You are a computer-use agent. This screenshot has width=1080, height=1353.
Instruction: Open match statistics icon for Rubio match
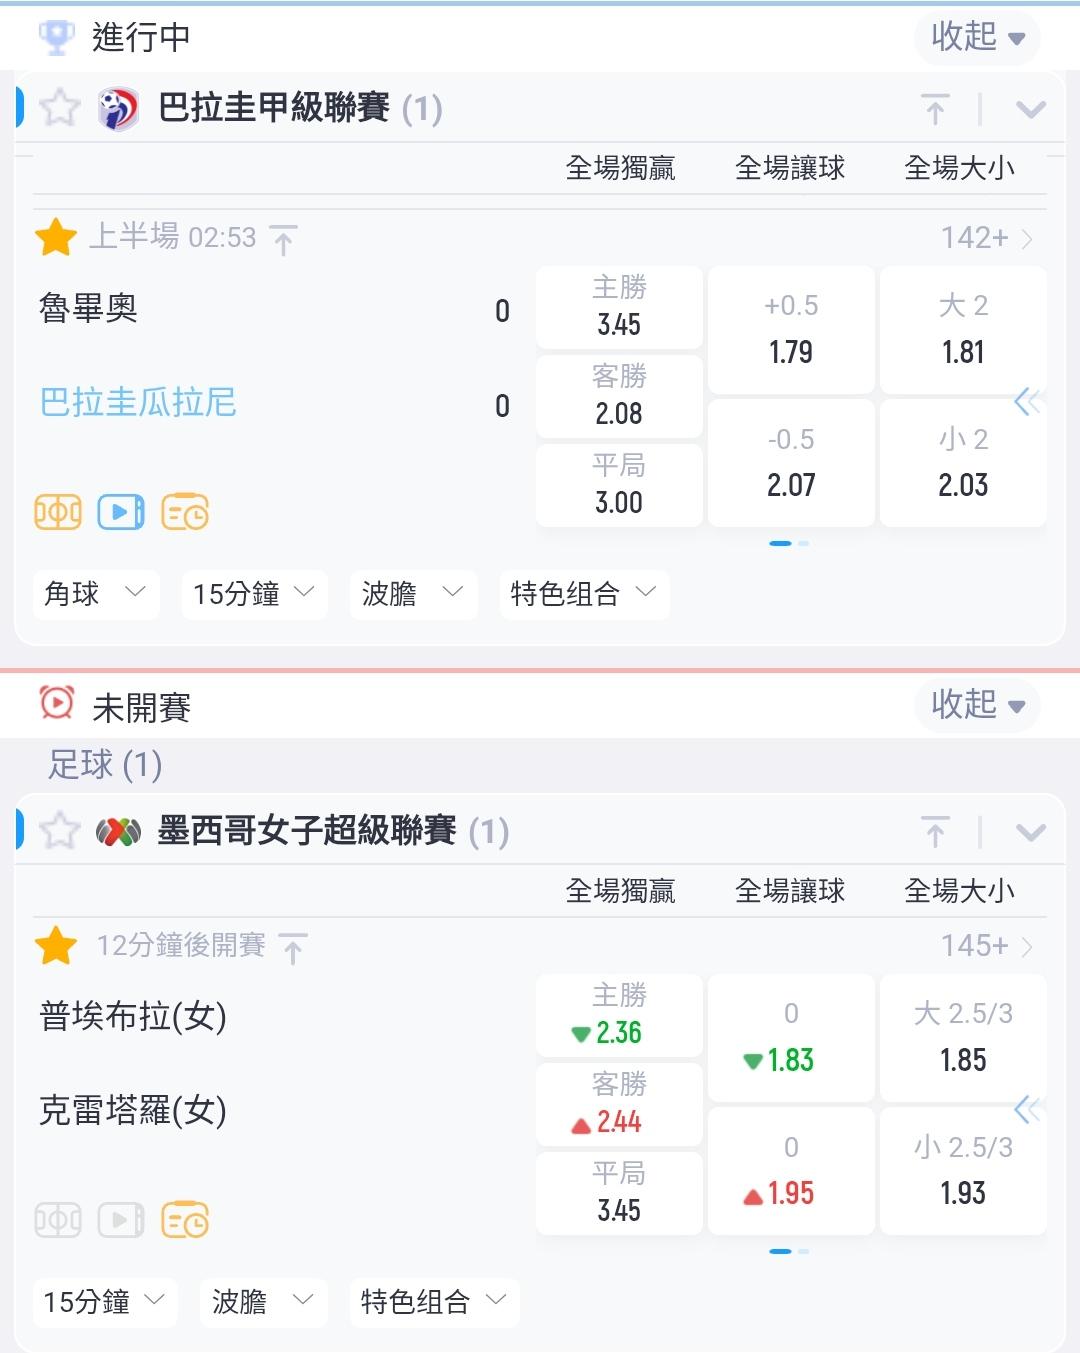pos(185,513)
